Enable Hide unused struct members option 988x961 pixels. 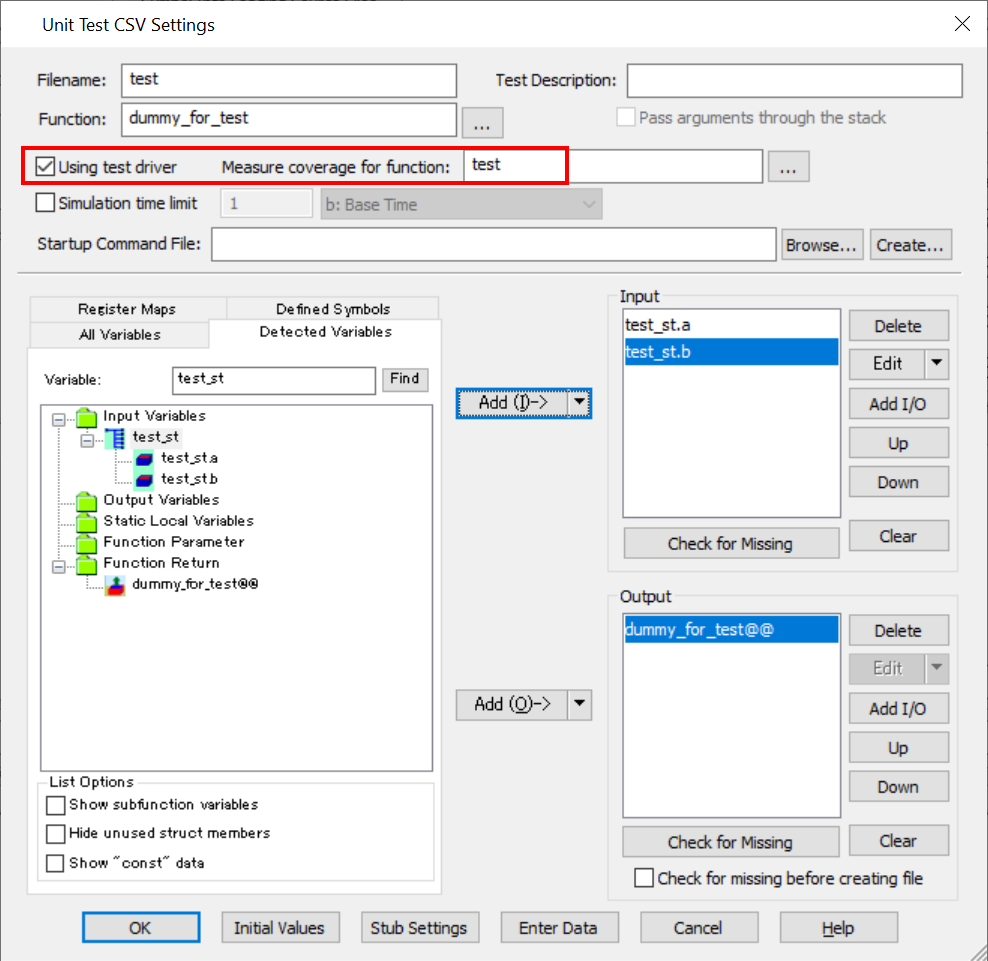click(55, 834)
